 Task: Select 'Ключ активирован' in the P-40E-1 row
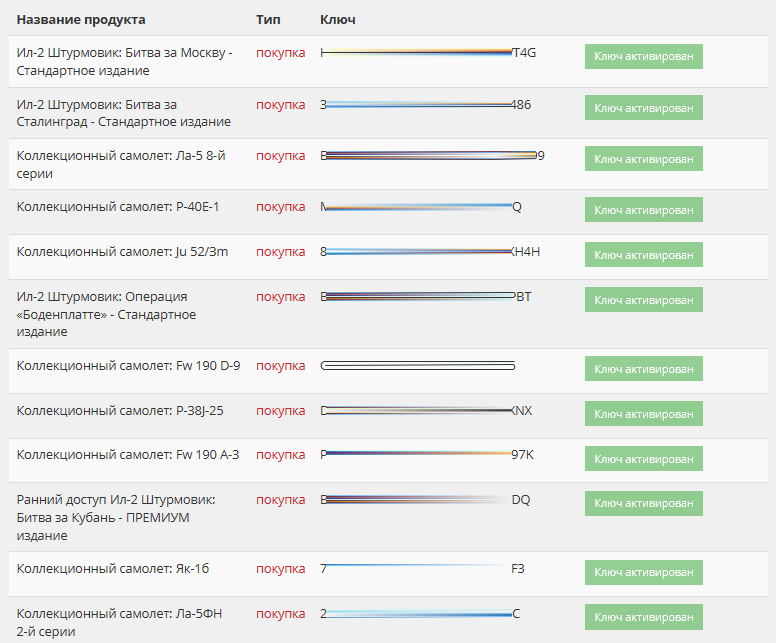(x=643, y=210)
